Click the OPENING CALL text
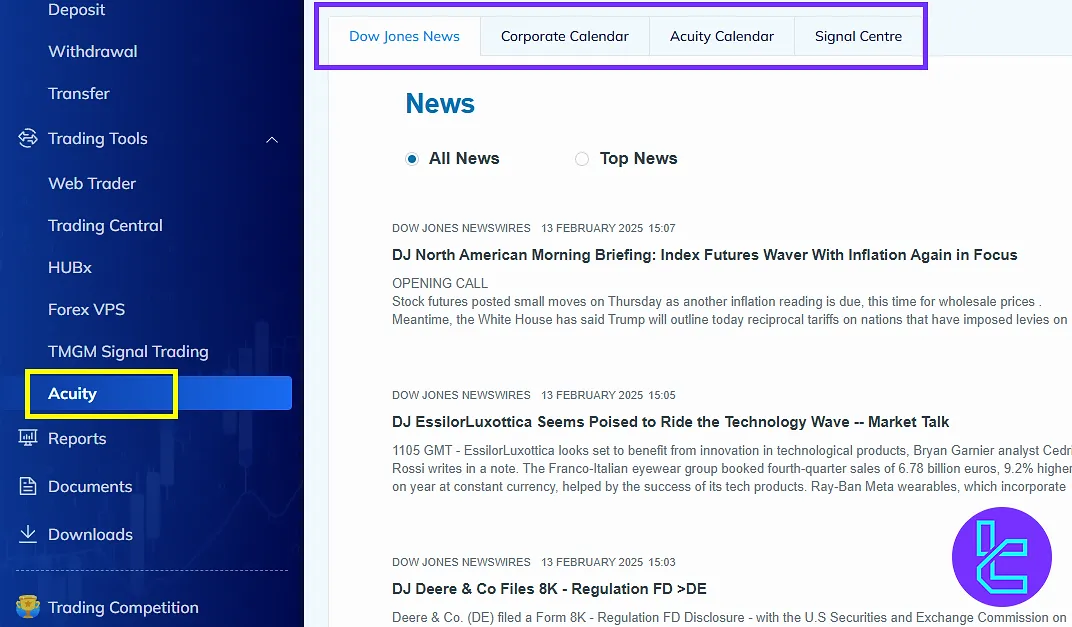1072x627 pixels. [440, 283]
